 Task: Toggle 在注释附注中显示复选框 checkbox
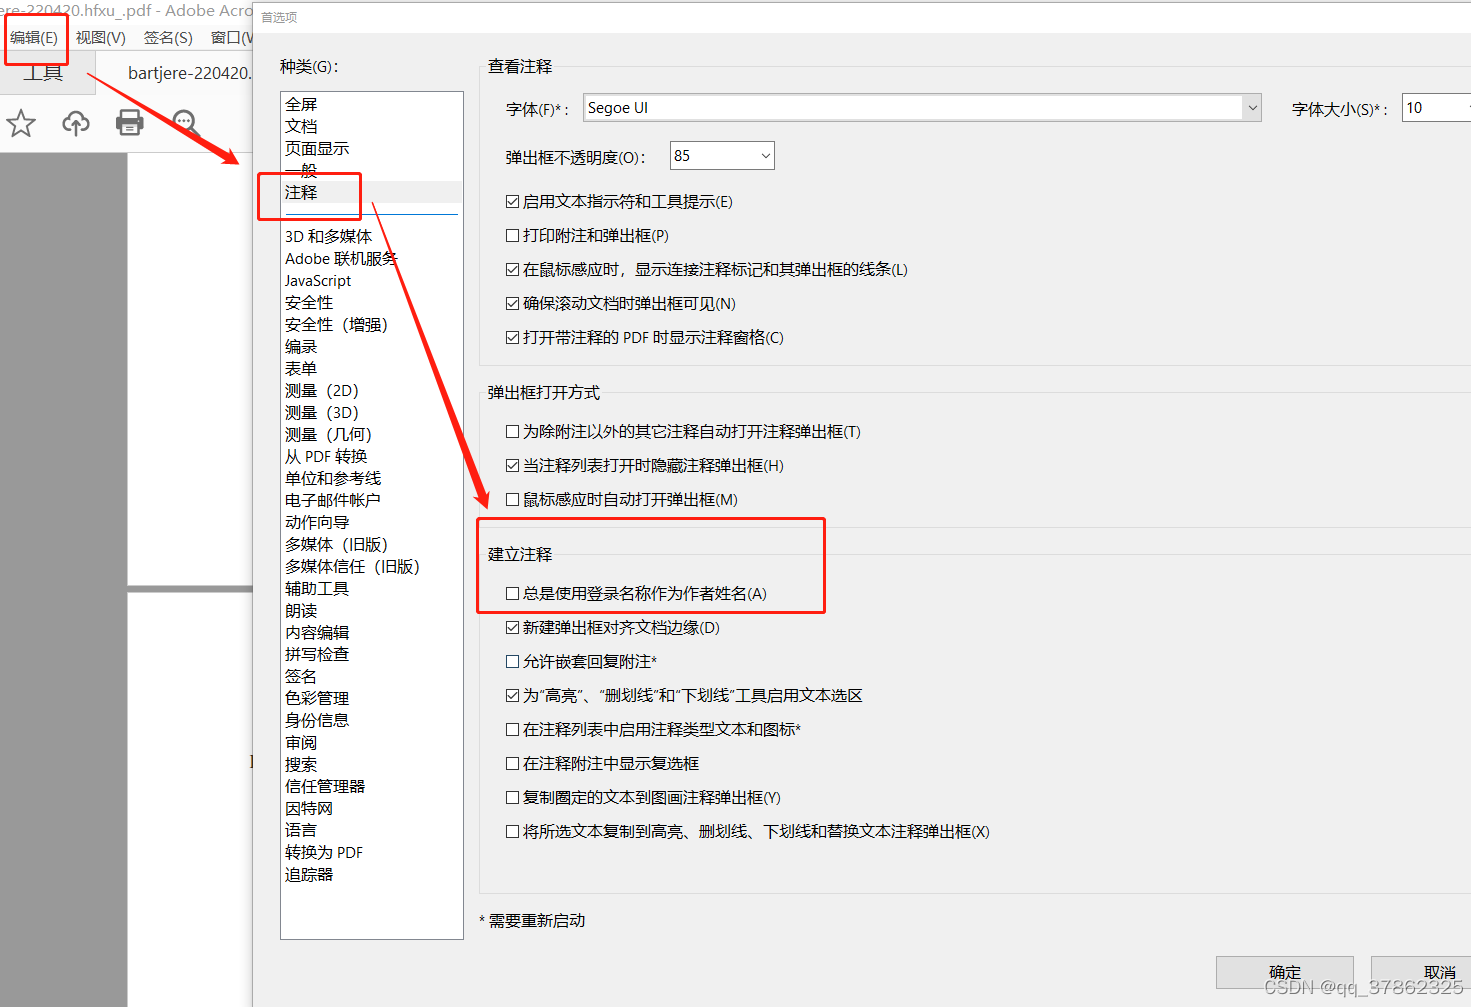coord(512,764)
